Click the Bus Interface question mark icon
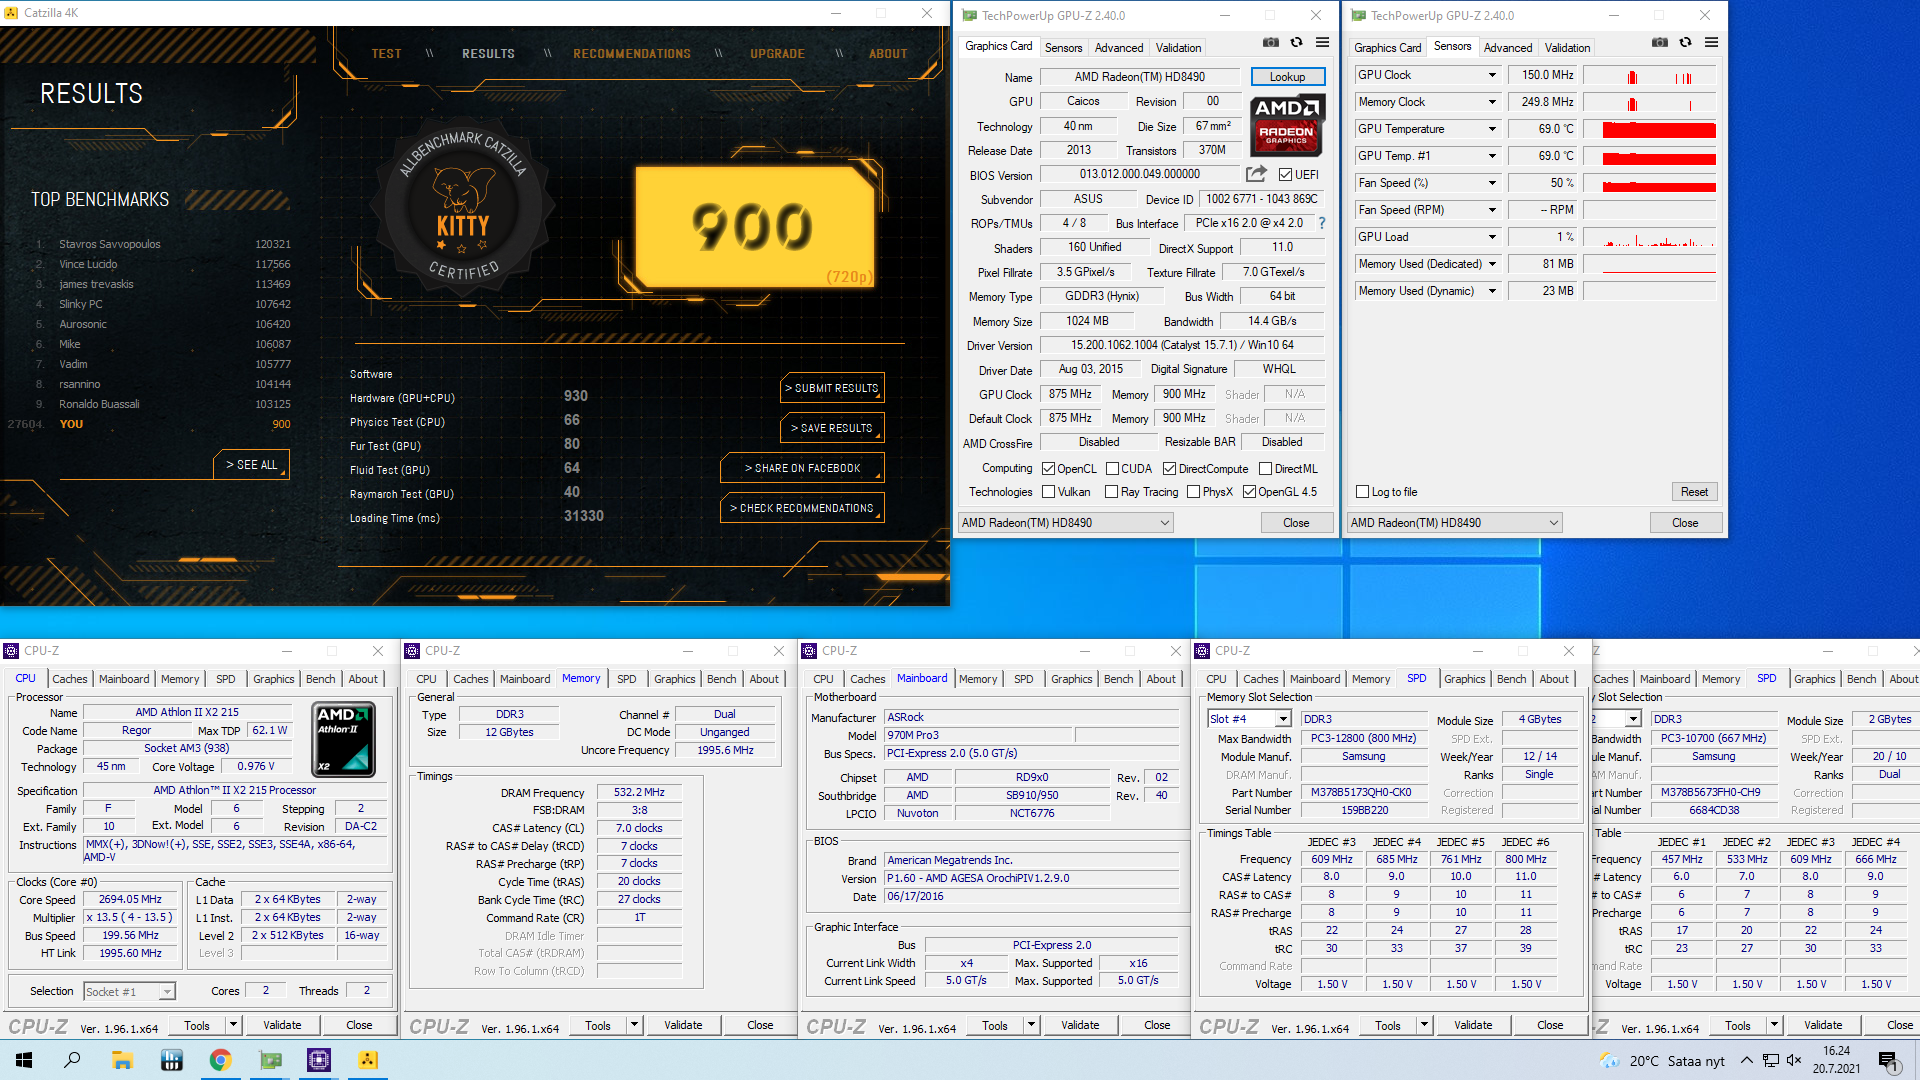Image resolution: width=1920 pixels, height=1080 pixels. (1321, 223)
